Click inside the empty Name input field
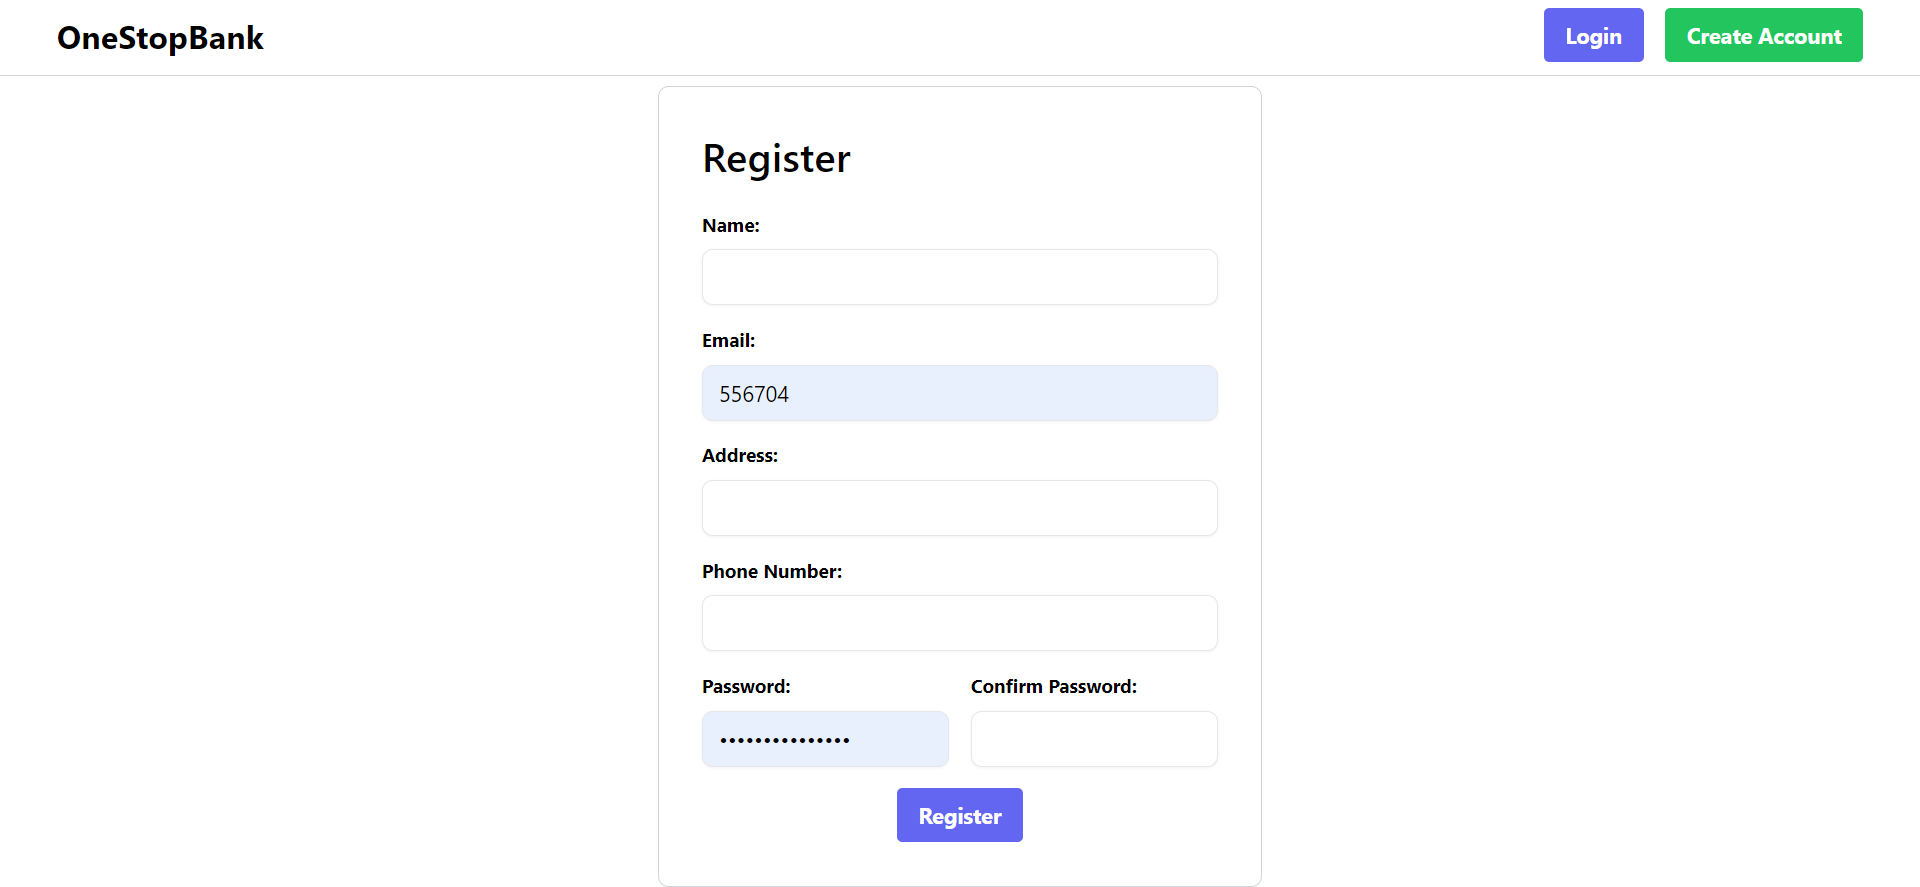1920x887 pixels. [958, 277]
